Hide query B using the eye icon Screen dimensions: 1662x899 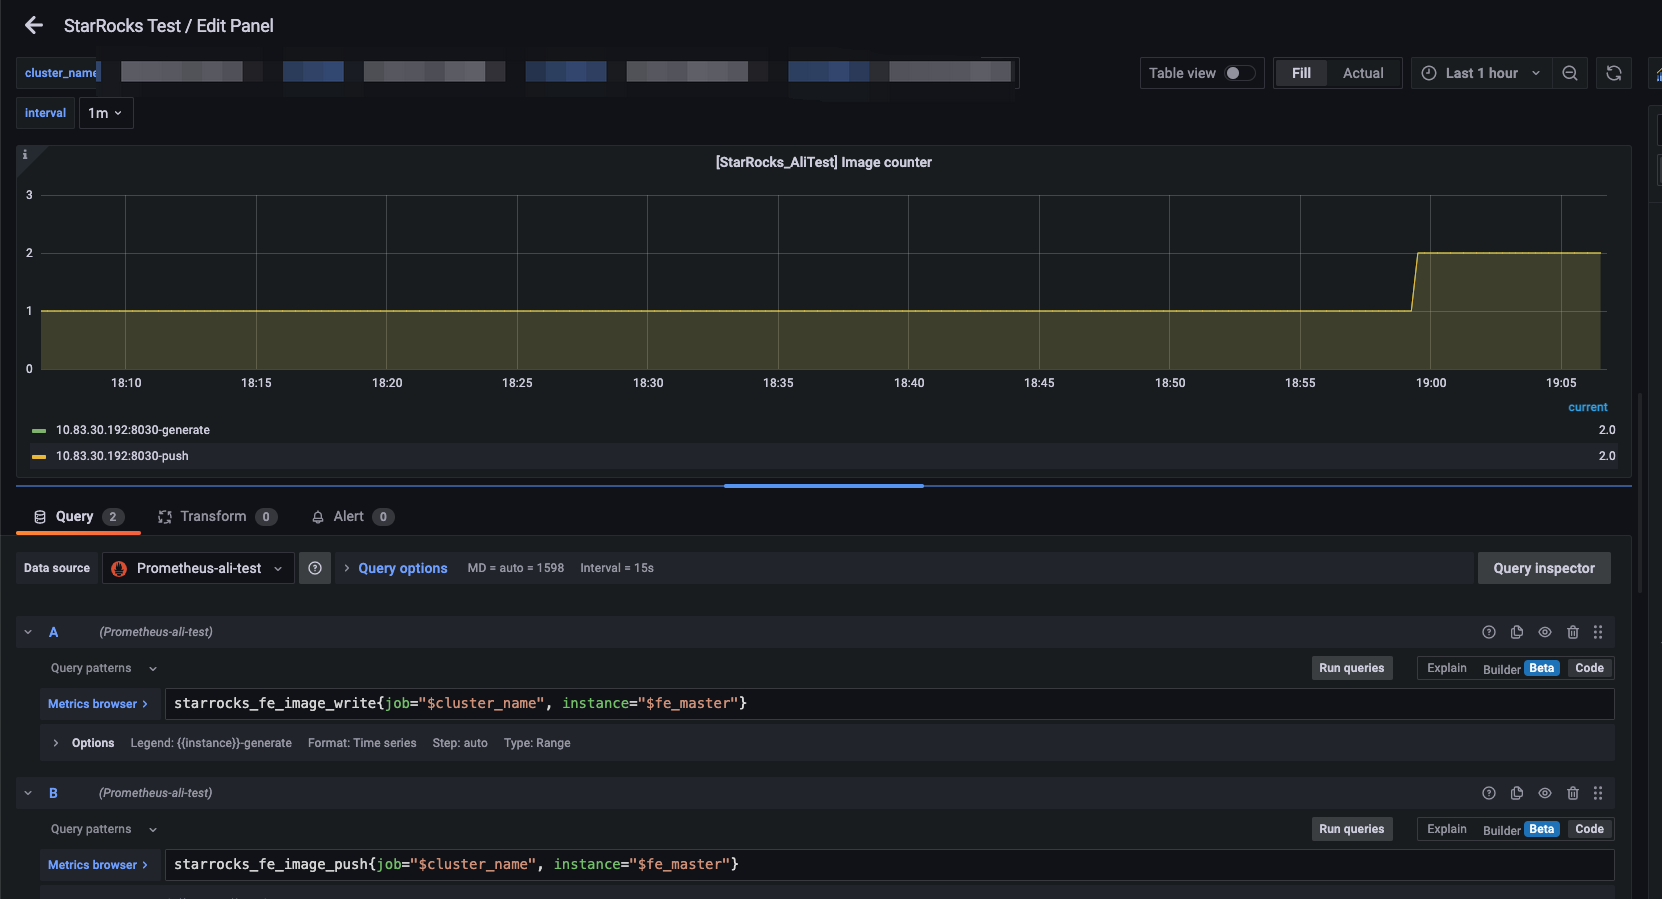coord(1545,793)
